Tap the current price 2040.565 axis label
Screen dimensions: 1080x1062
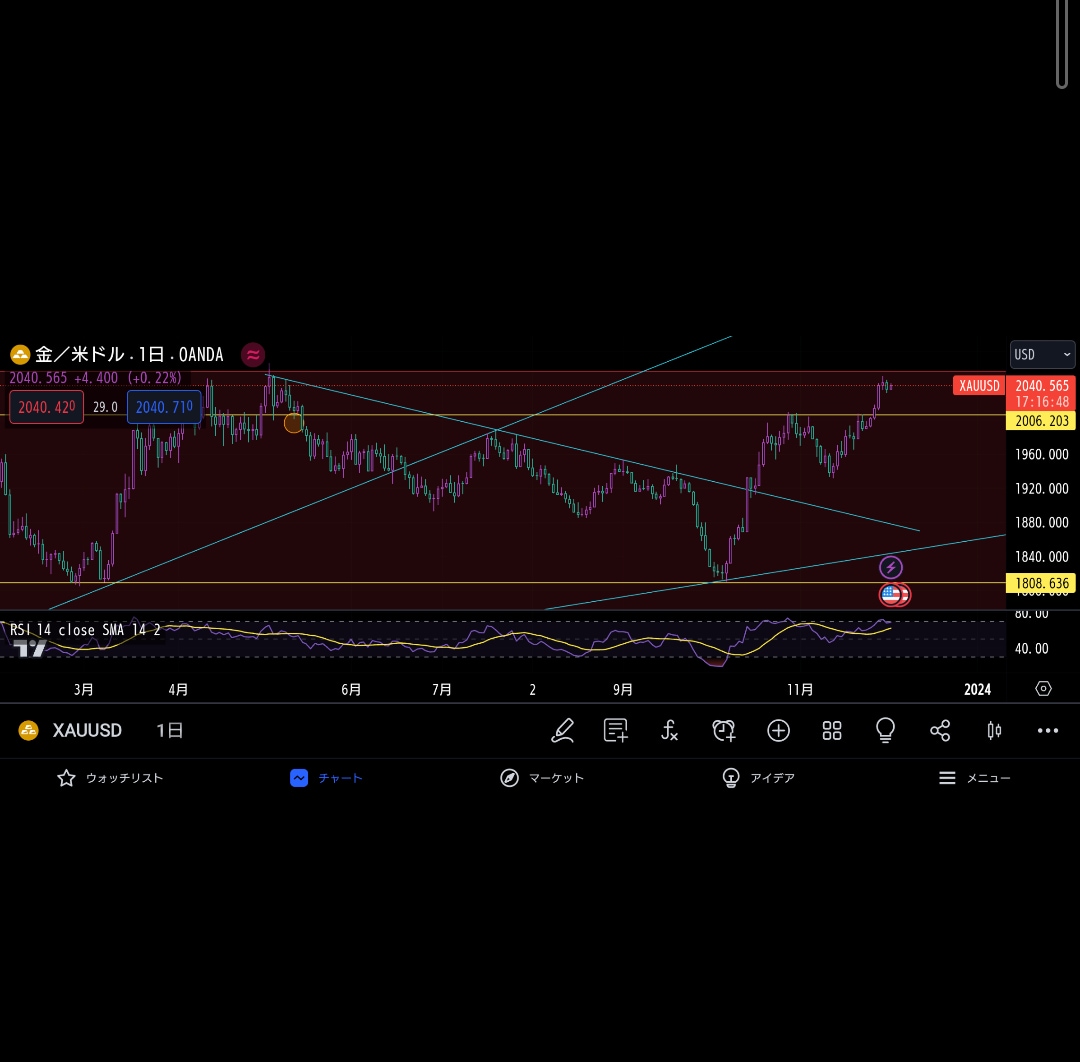tap(1041, 386)
